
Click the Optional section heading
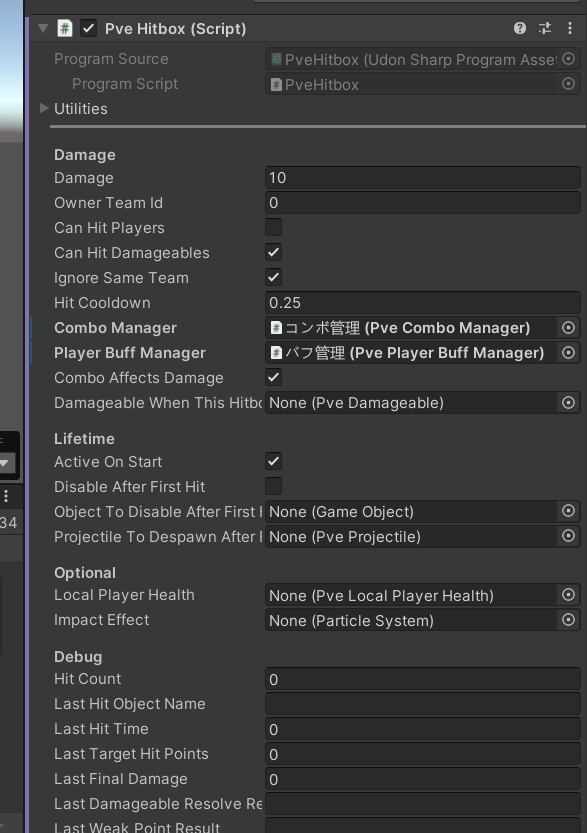(84, 573)
